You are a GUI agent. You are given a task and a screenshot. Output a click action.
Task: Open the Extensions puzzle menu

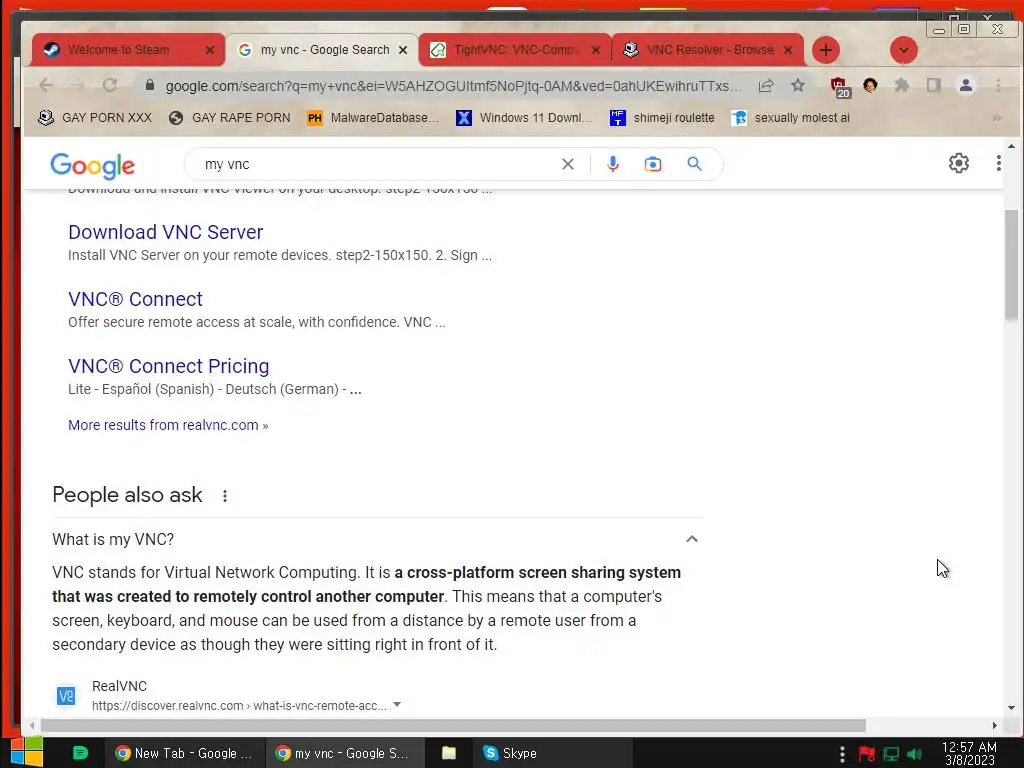902,85
